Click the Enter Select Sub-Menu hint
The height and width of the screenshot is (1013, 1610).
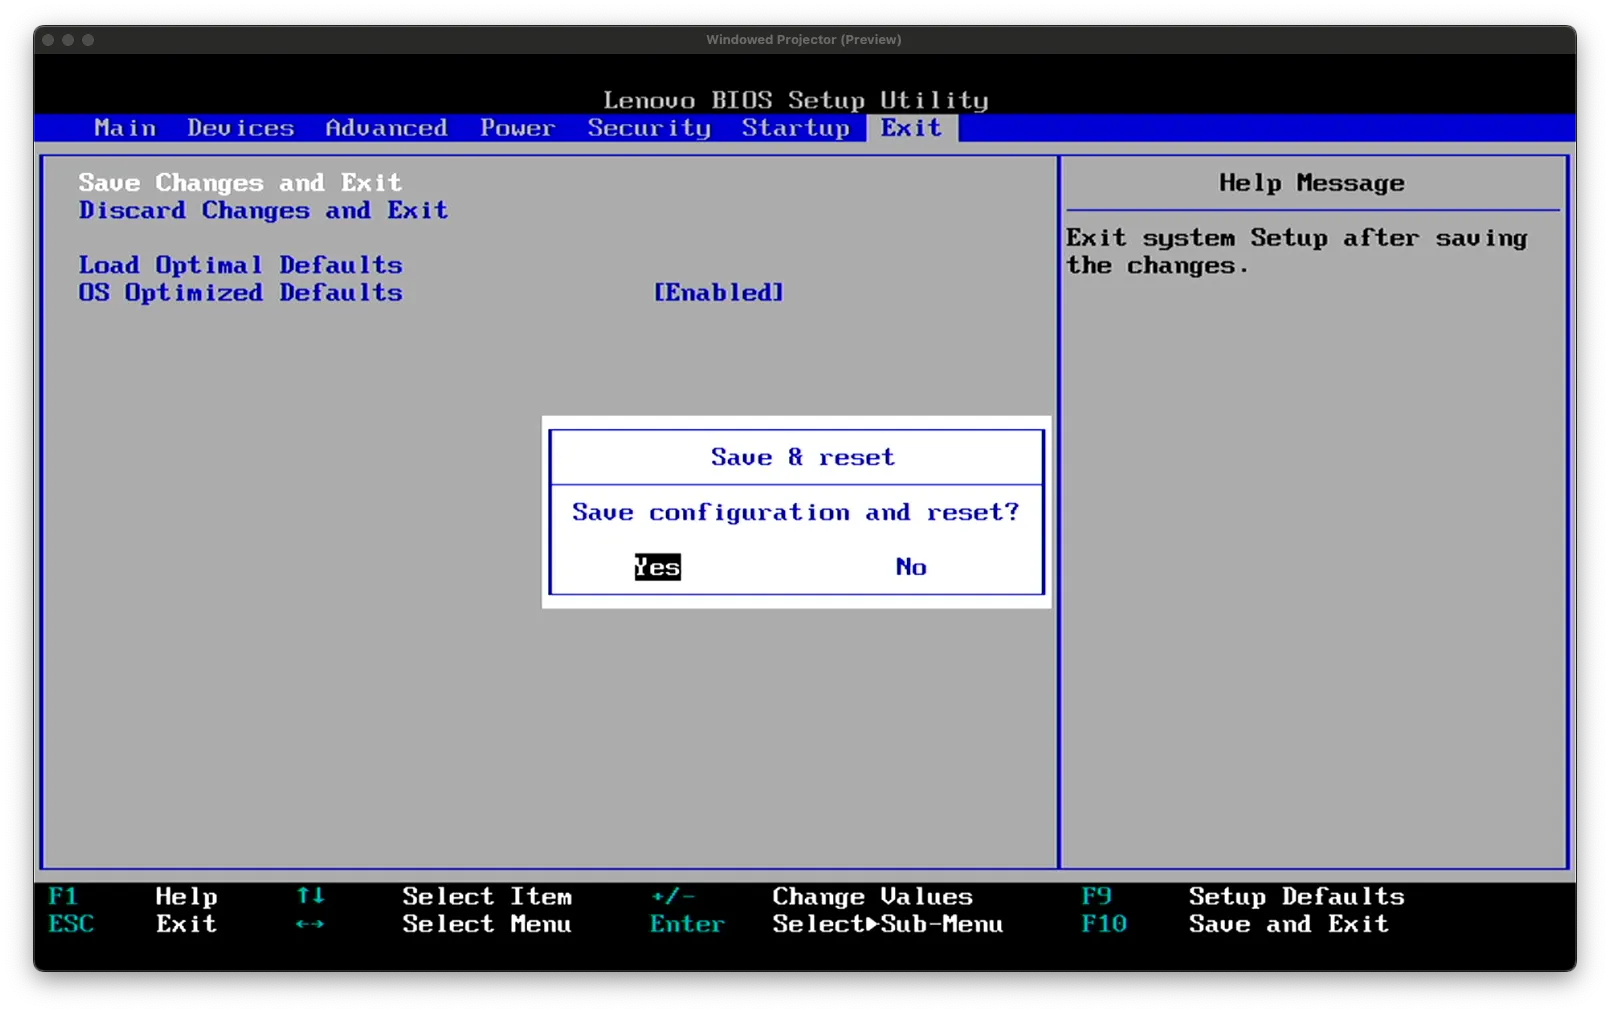(x=827, y=924)
